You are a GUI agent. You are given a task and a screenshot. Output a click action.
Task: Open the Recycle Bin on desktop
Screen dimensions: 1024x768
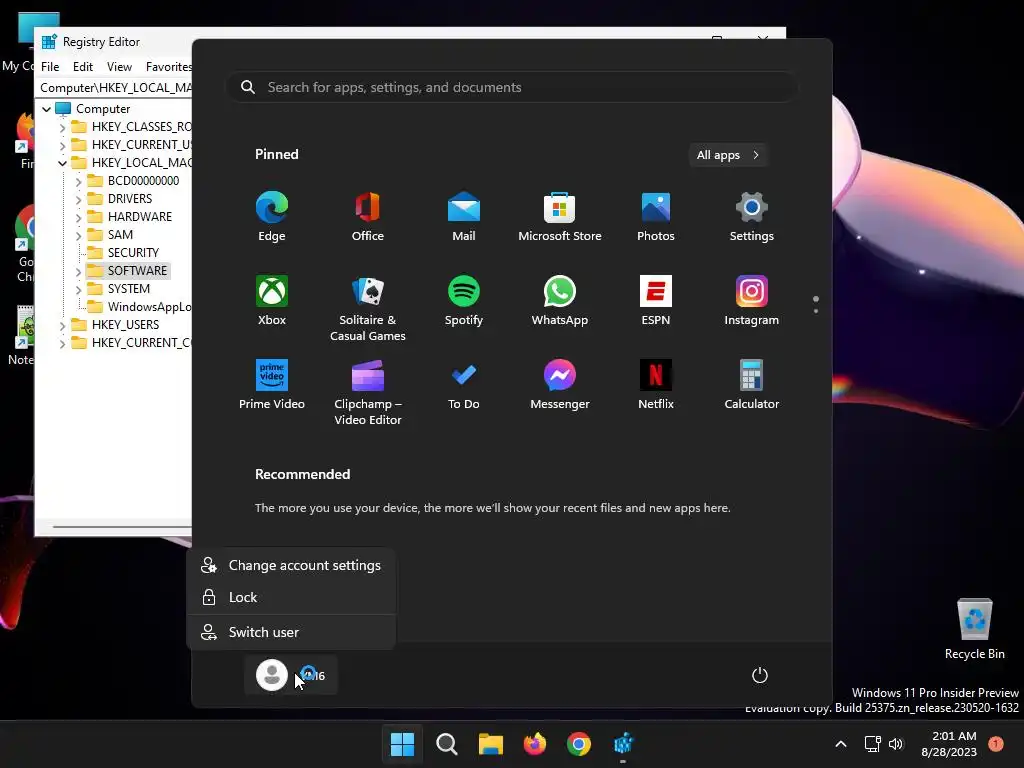click(974, 628)
